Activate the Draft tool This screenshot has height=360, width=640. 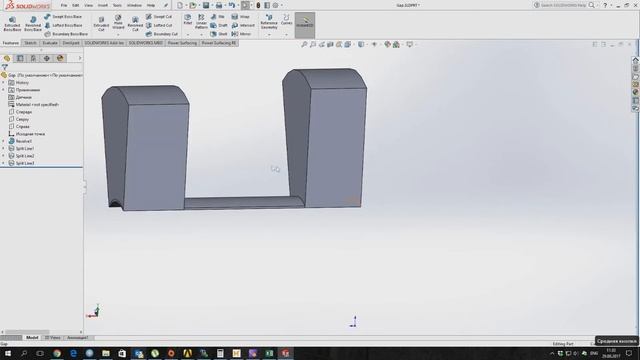click(x=219, y=25)
